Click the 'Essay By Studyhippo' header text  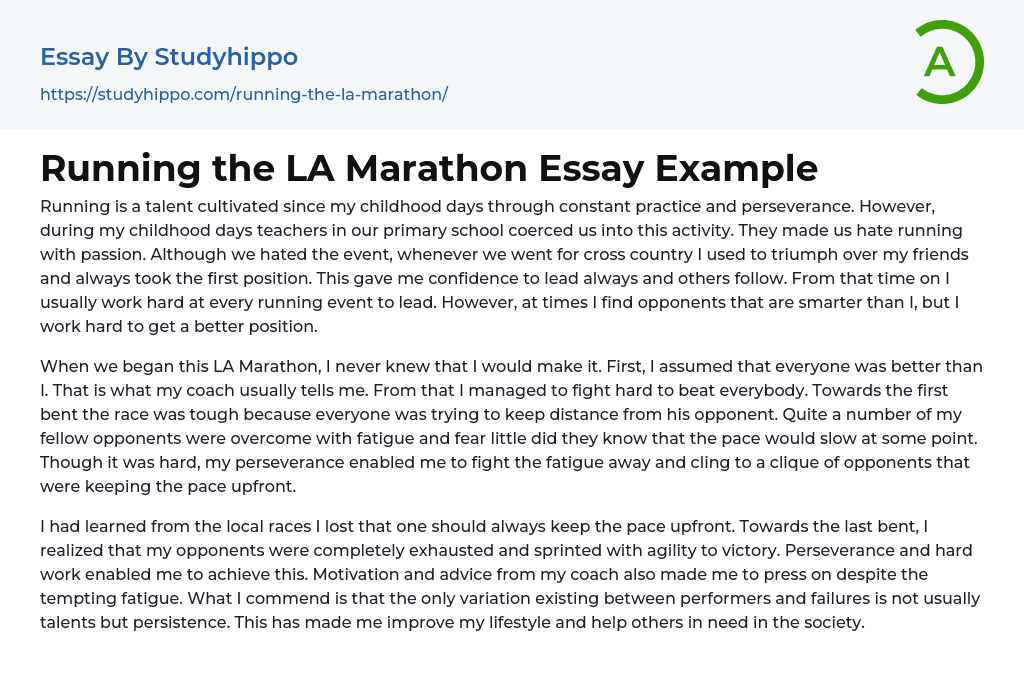coord(169,57)
